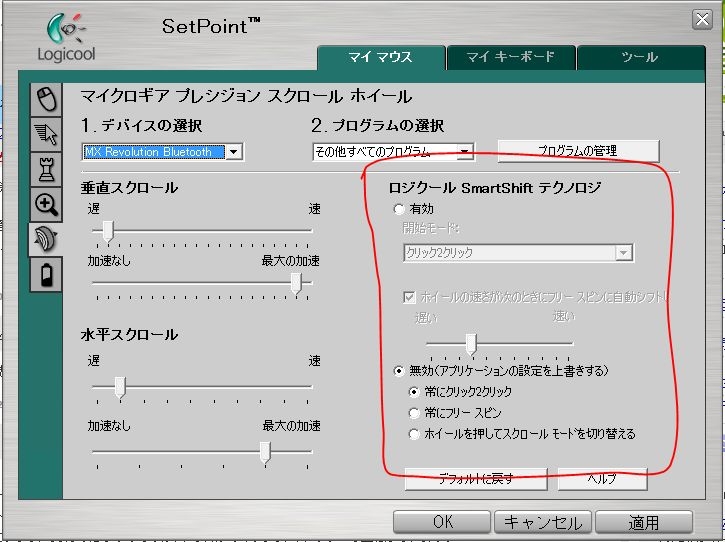Select 常にフリー スピン radio option
725x542 pixels.
coord(414,413)
